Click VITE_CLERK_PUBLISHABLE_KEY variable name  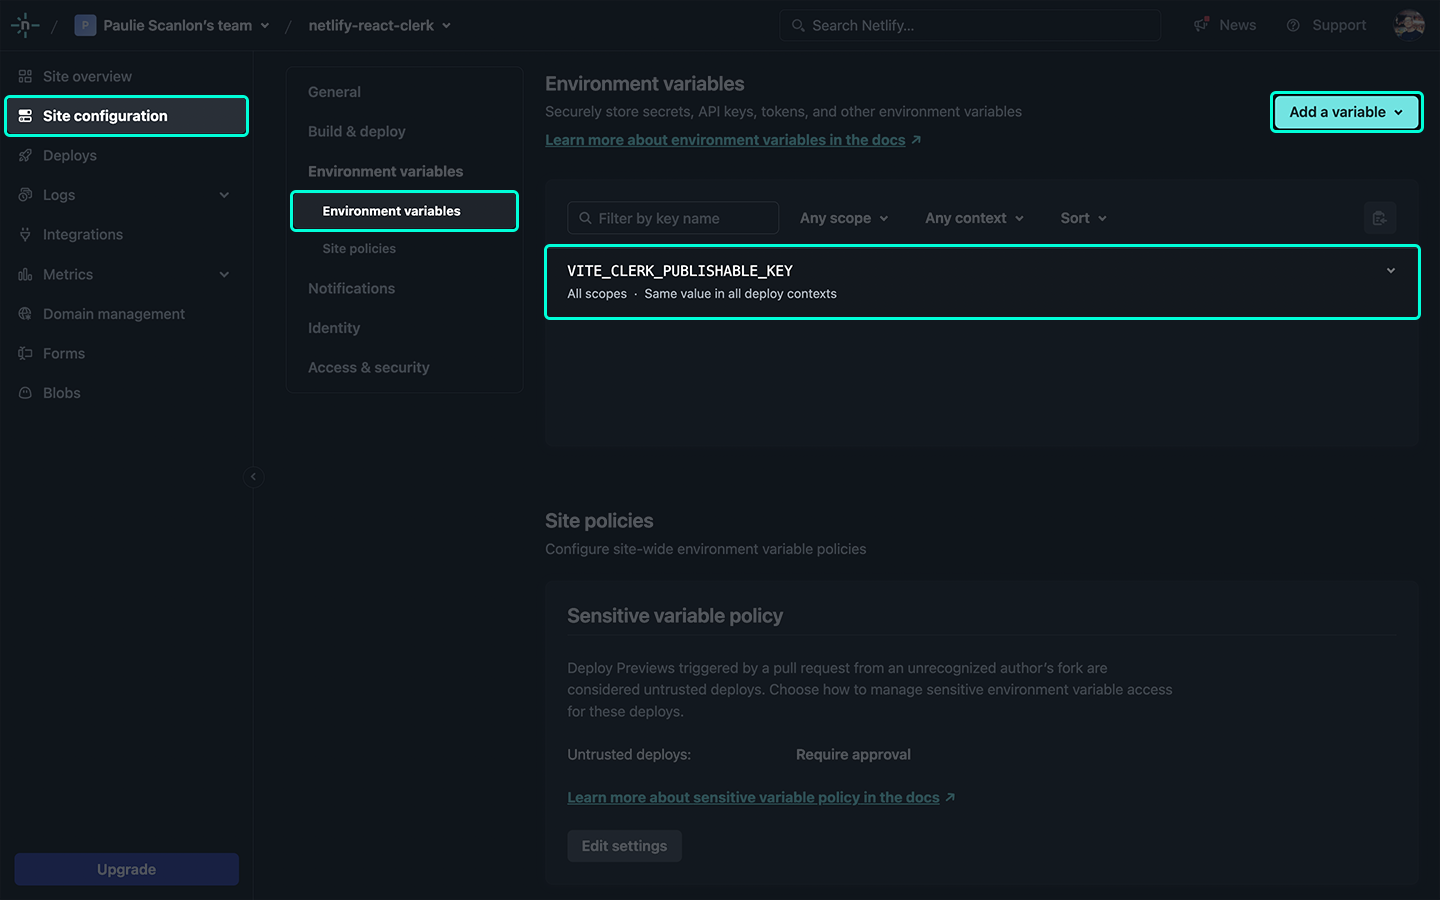coord(680,271)
